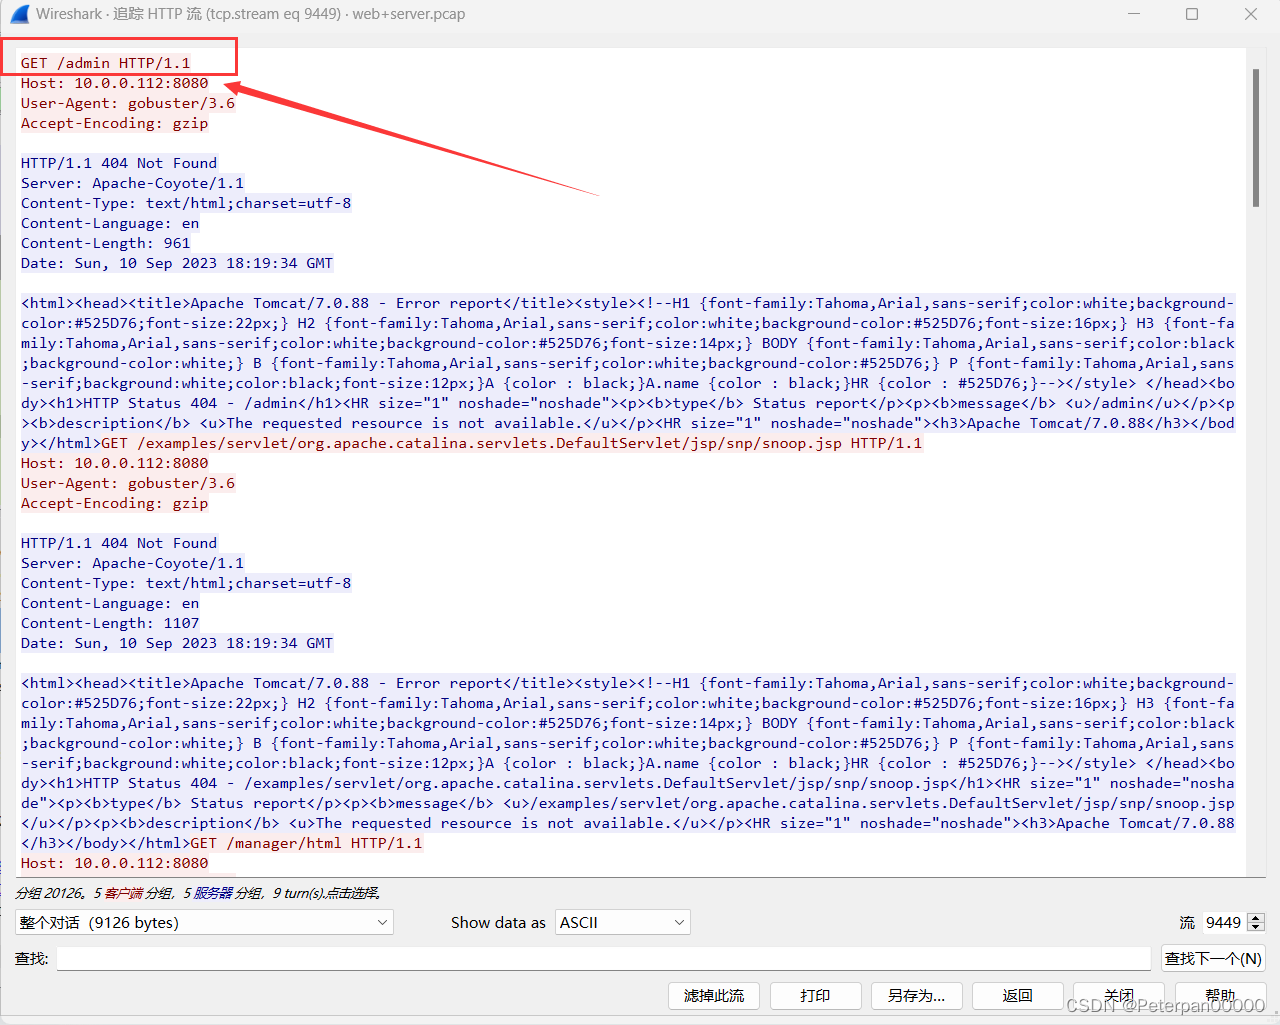Screen dimensions: 1280x1025
Task: Select the highlighted GET /admin request line
Action: [105, 62]
